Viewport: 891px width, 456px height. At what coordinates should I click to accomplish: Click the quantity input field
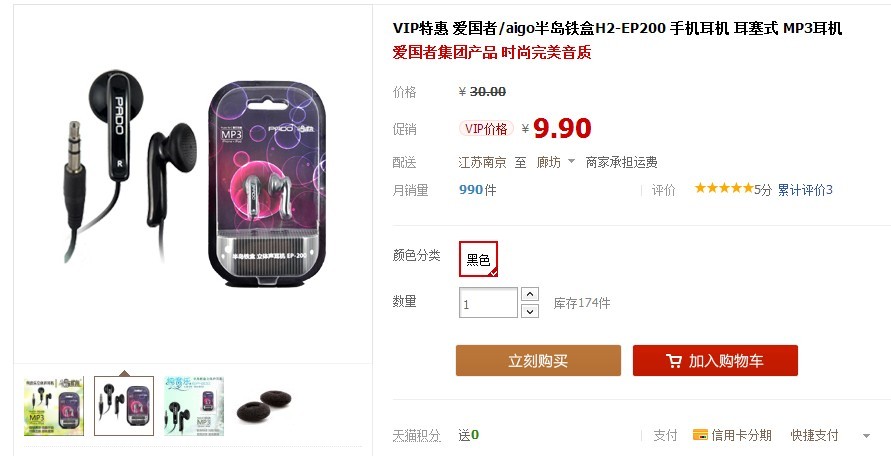tap(488, 303)
